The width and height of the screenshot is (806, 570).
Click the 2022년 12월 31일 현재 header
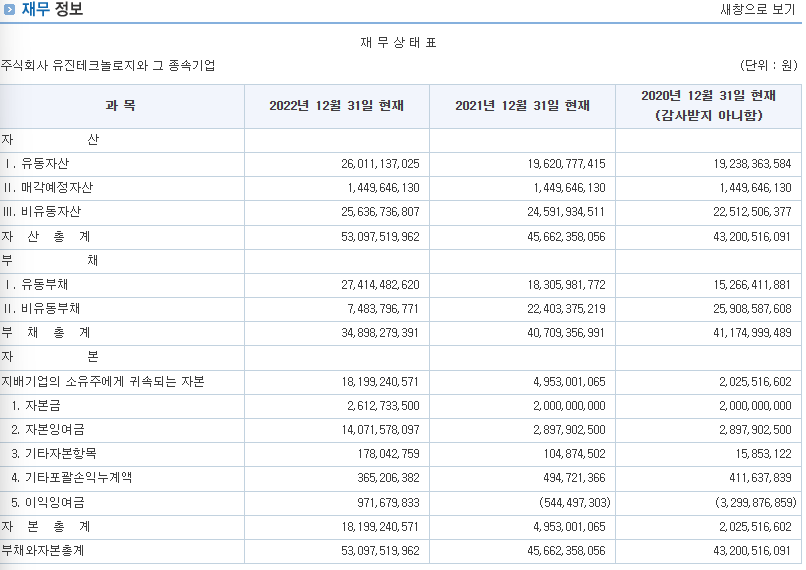click(x=337, y=106)
